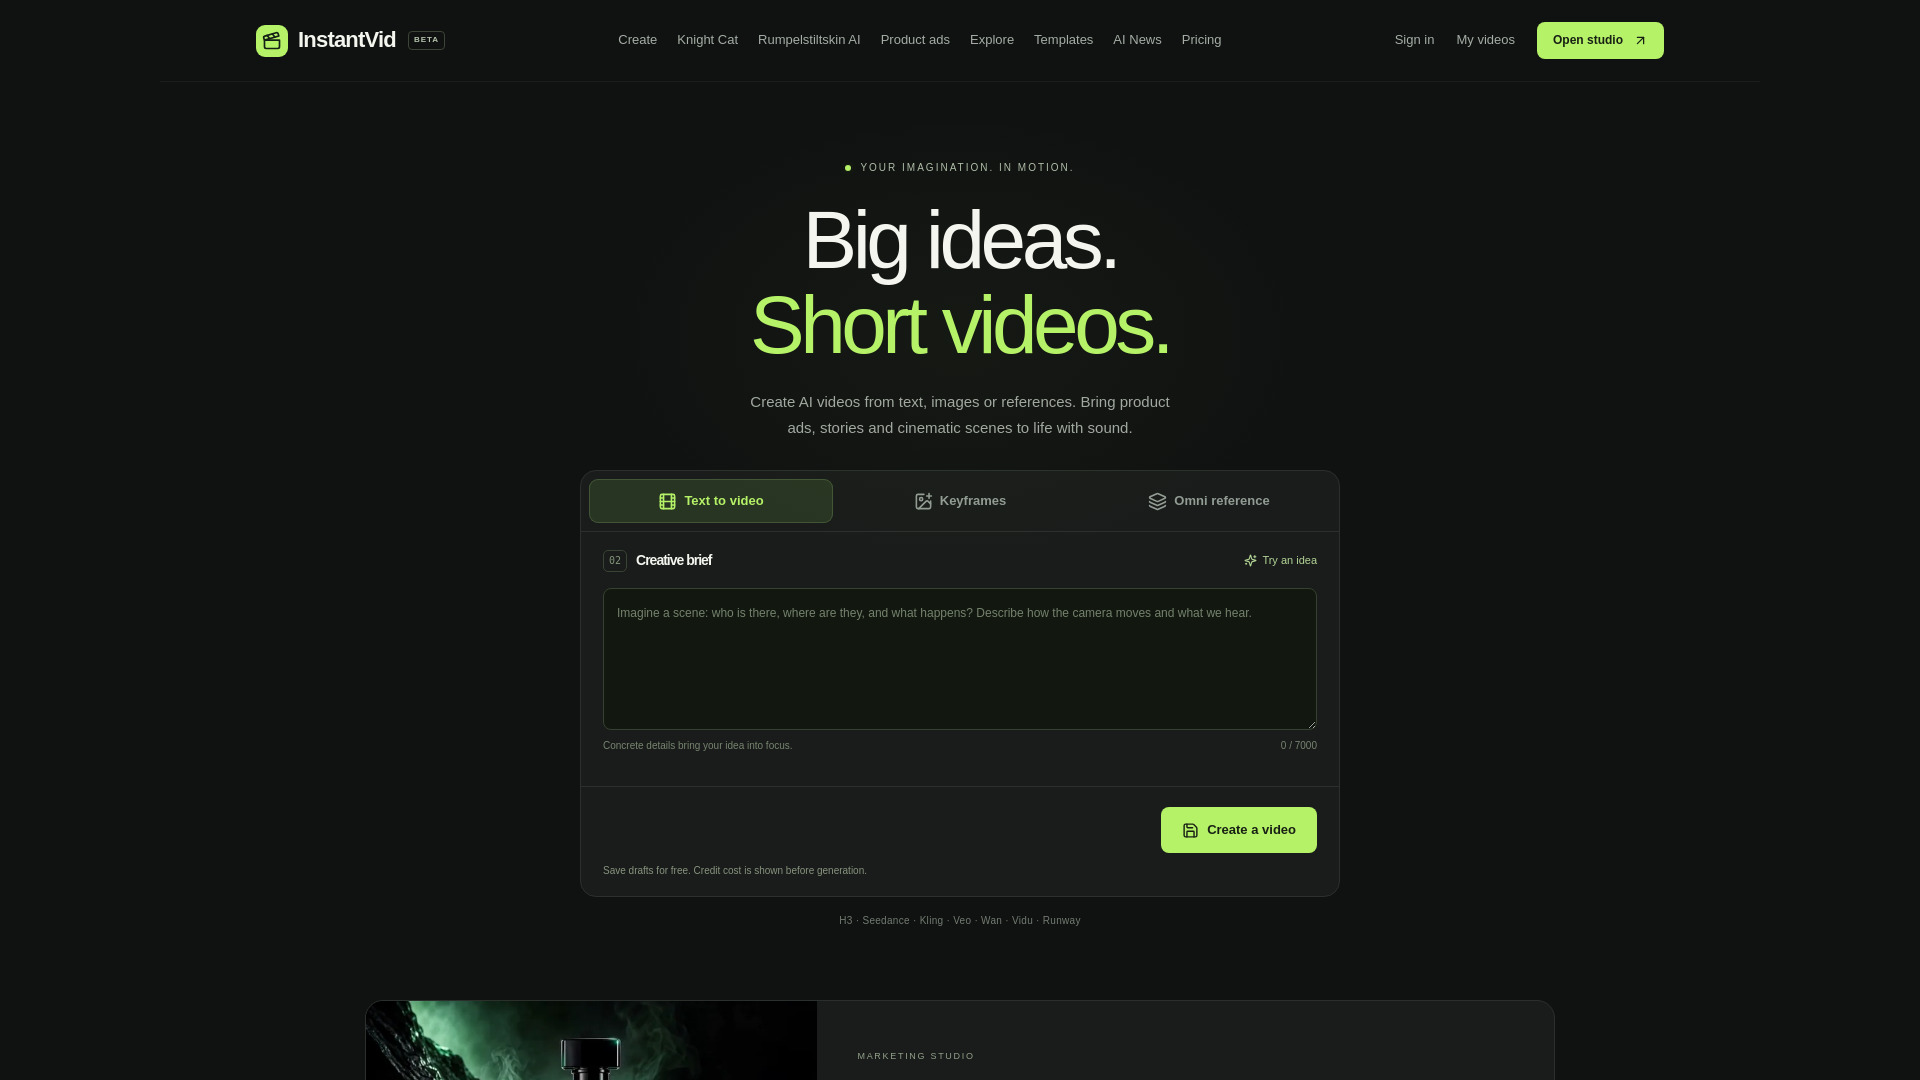Click the Save drafts for free note
Screen dimensions: 1920x1080
(735, 871)
